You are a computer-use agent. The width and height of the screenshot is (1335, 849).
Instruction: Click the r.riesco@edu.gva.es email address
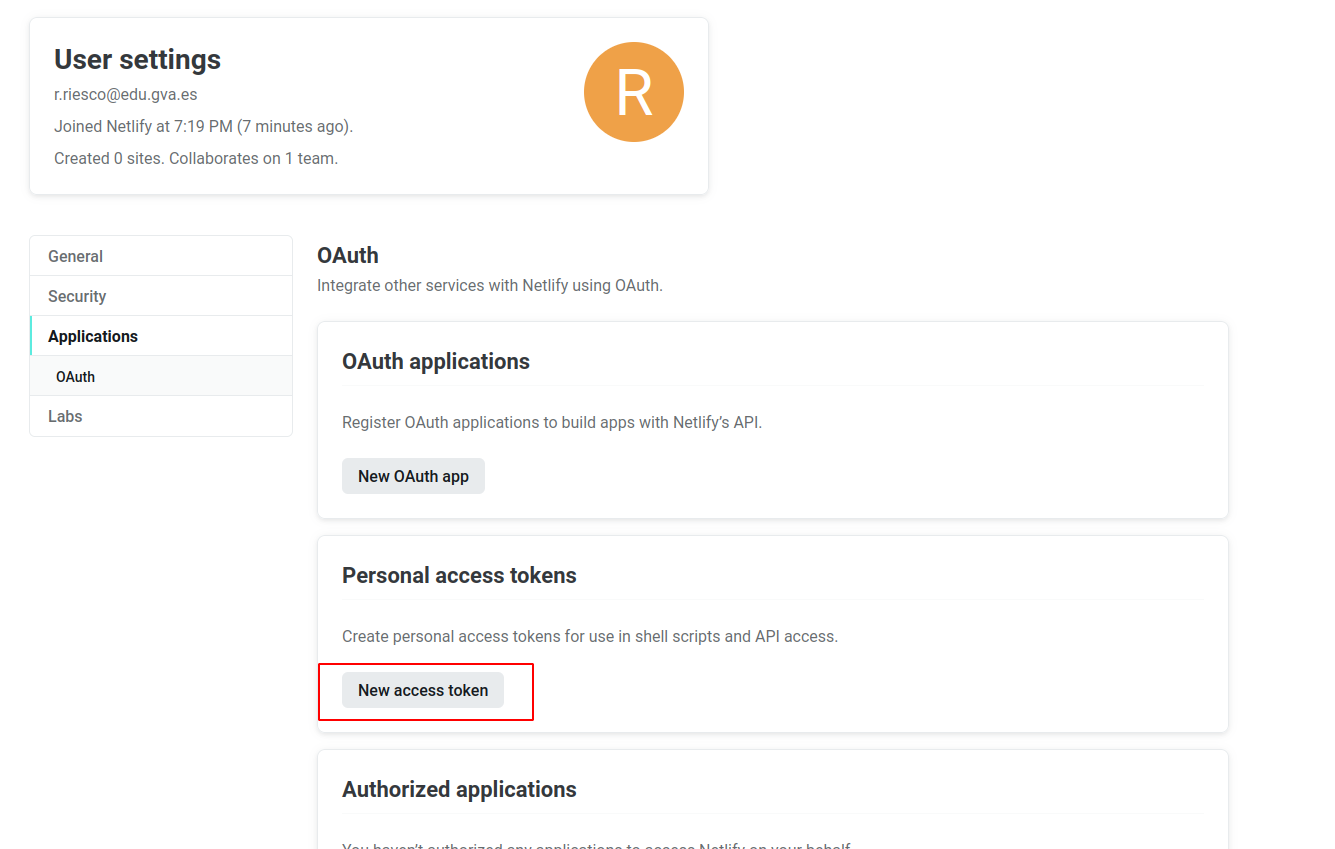coord(125,95)
